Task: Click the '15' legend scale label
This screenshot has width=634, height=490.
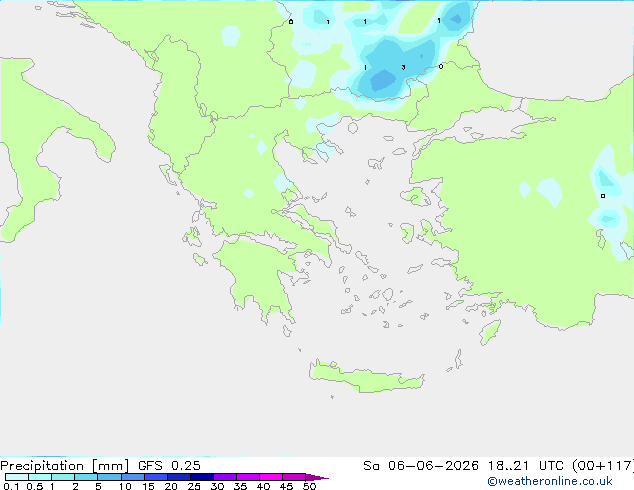Action: pos(148,486)
